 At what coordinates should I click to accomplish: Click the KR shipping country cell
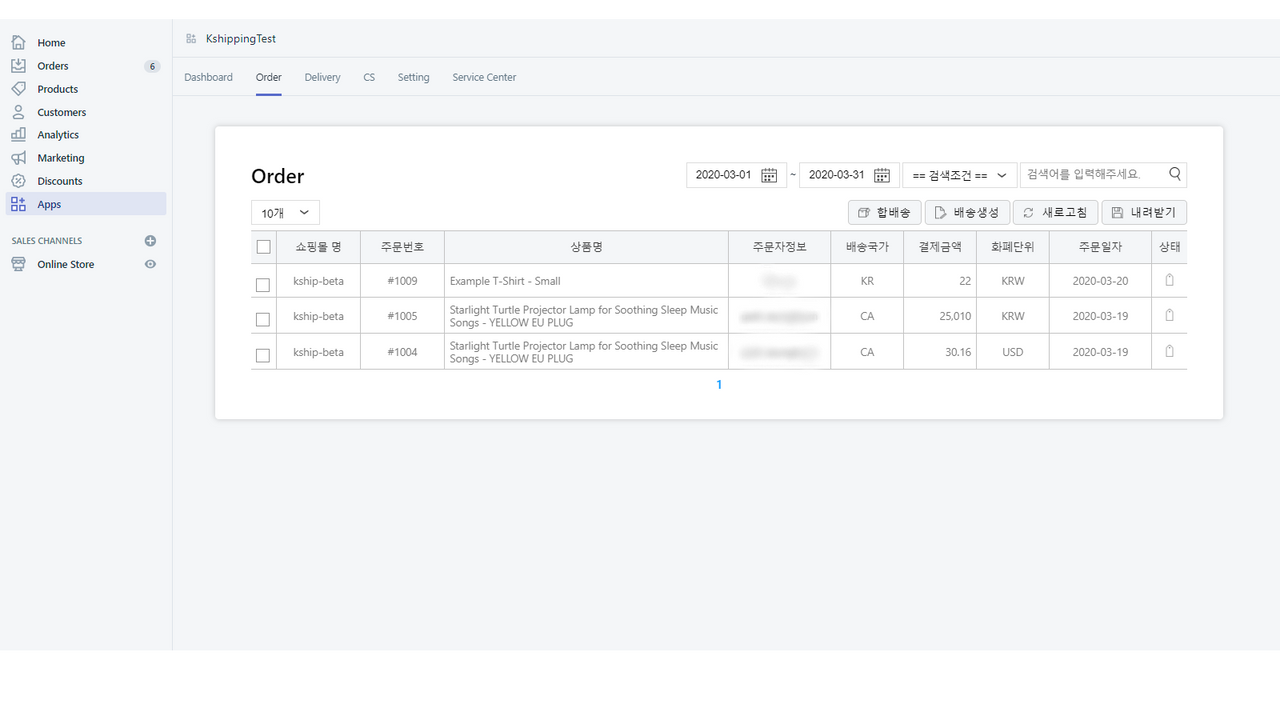867,281
